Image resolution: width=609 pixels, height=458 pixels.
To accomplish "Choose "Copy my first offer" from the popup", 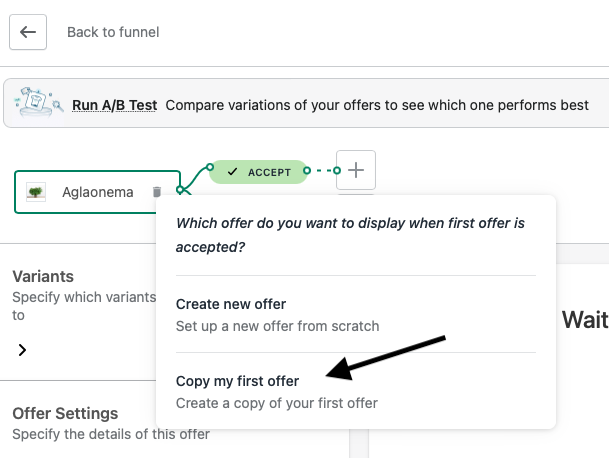I will pyautogui.click(x=237, y=381).
